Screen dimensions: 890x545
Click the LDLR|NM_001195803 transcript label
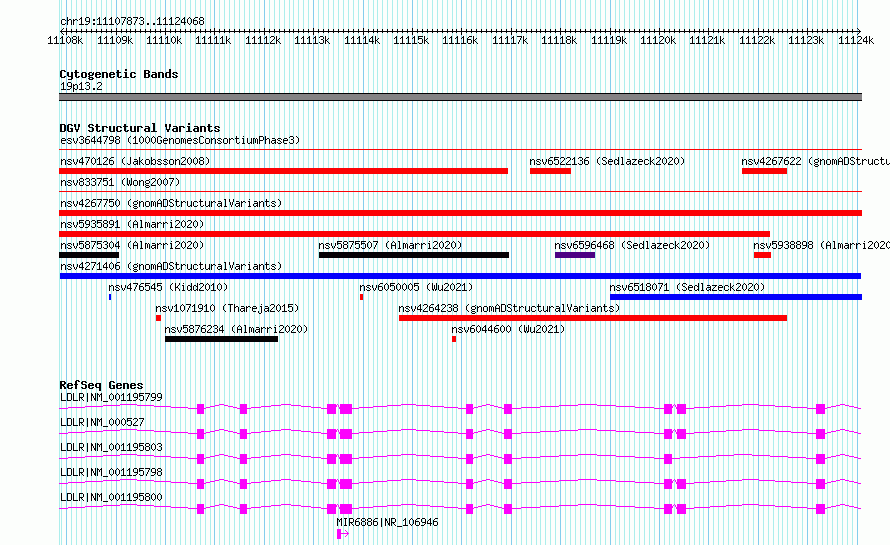point(111,447)
